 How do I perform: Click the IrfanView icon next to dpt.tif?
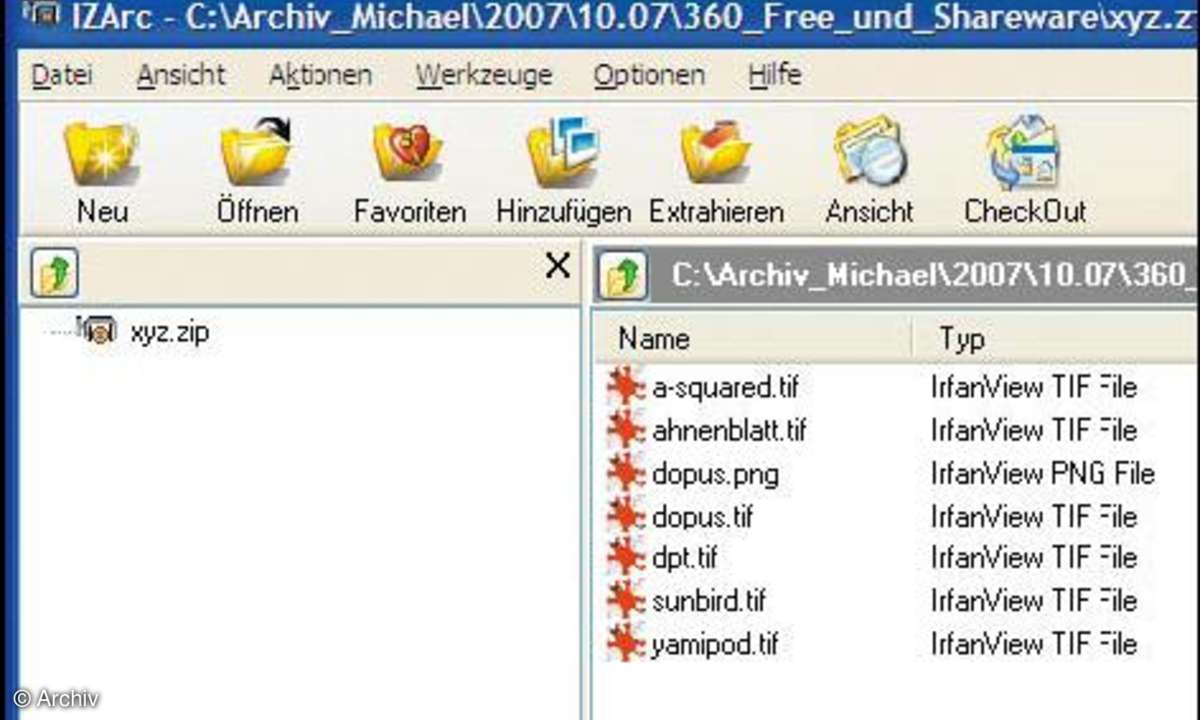tap(626, 557)
